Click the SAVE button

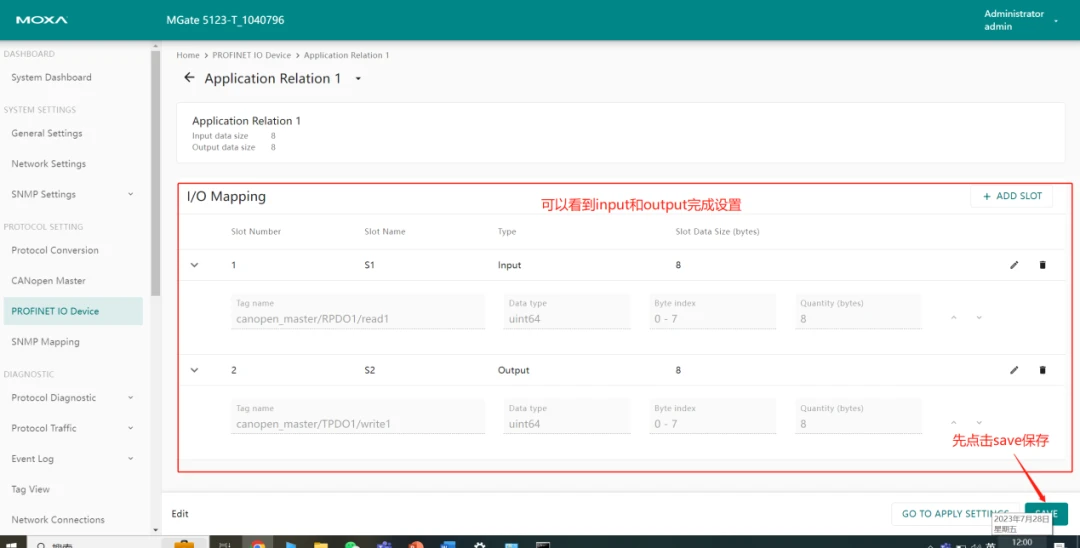tap(1046, 514)
